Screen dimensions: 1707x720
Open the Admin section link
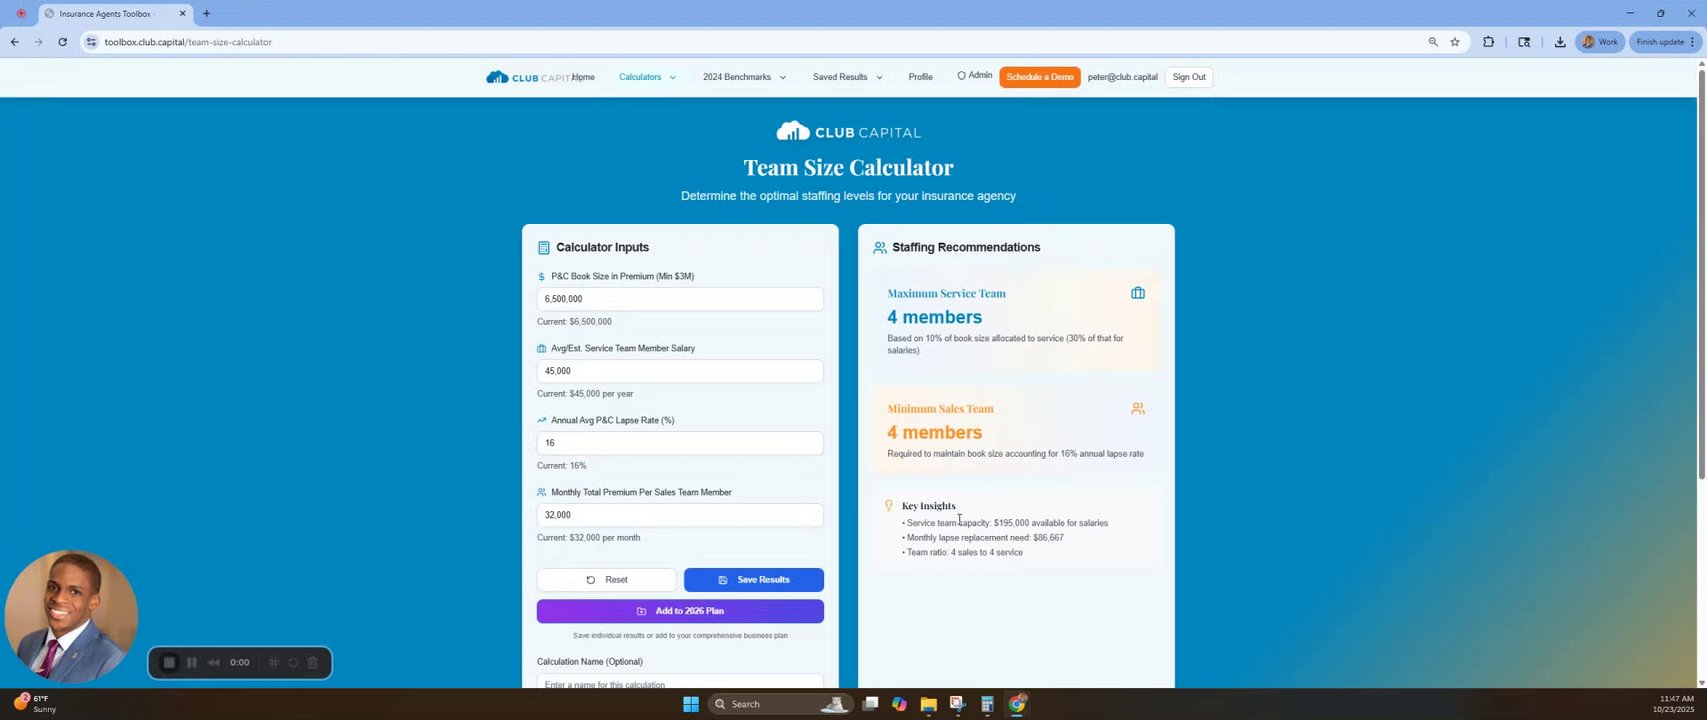coord(975,76)
